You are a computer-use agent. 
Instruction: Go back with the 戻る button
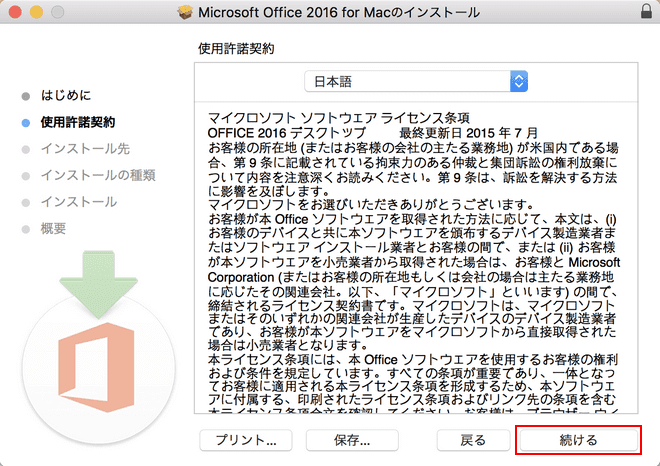473,440
